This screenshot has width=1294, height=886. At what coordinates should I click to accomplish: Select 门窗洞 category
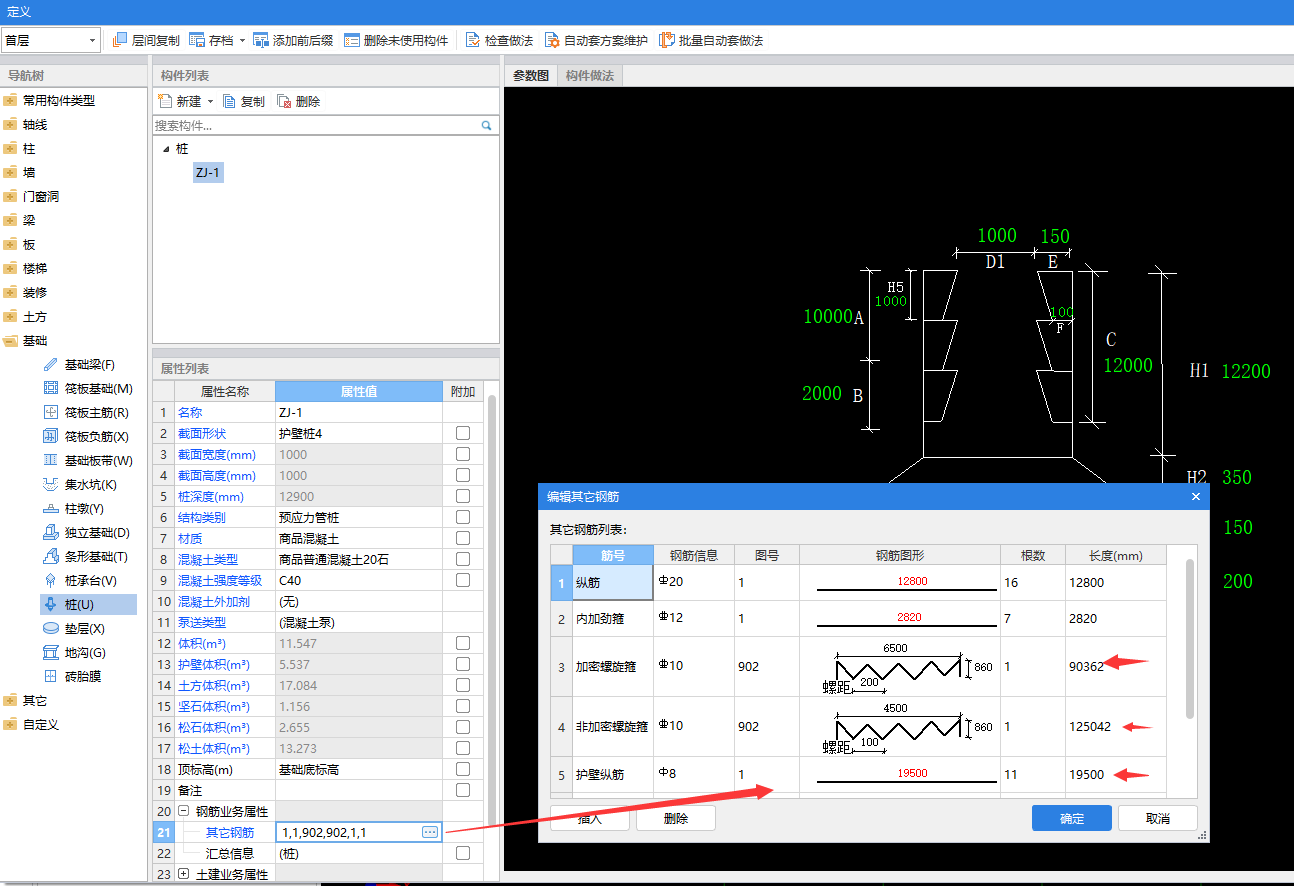(41, 197)
